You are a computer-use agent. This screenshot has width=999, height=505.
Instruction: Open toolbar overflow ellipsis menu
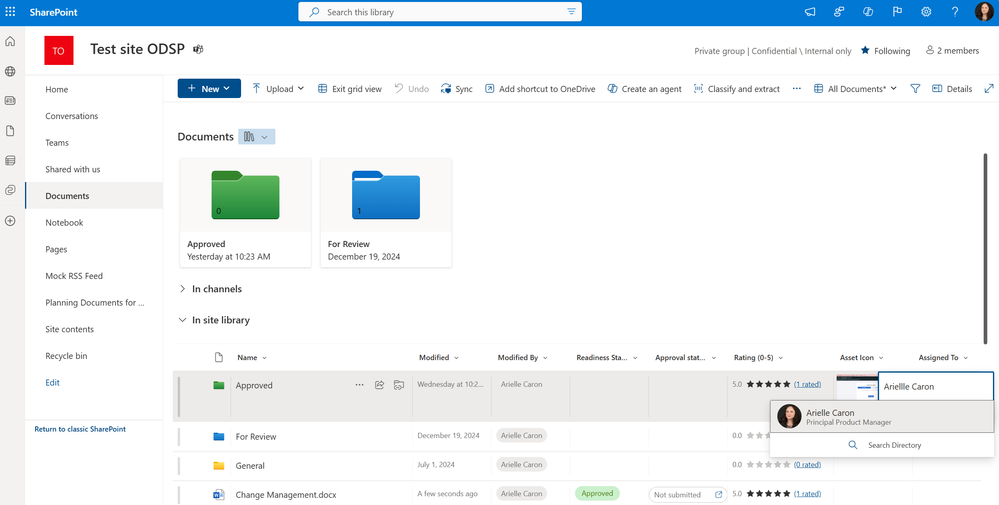point(796,89)
